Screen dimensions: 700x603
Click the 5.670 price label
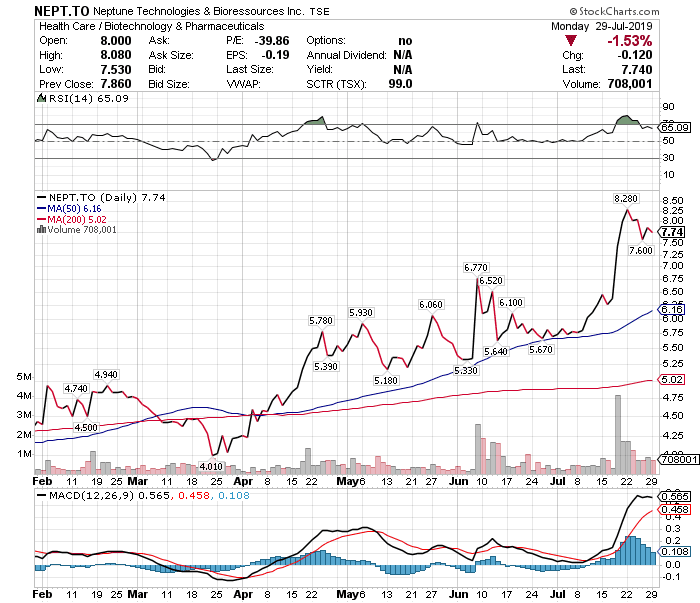[541, 349]
